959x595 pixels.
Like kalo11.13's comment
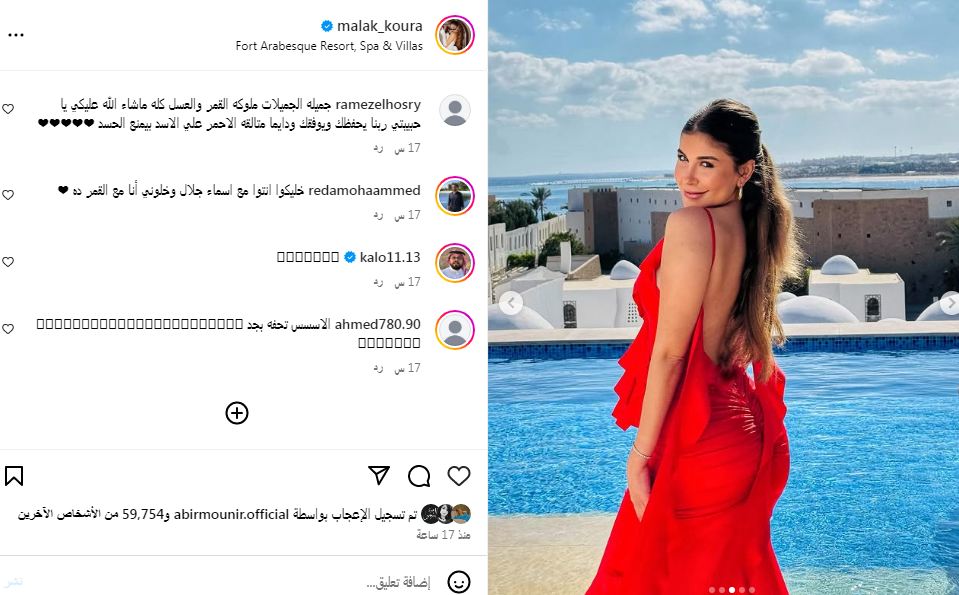pyautogui.click(x=8, y=262)
